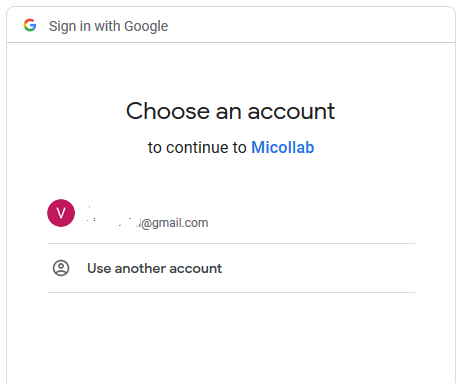Screen dimensions: 459x383
Task: Click the '@' symbol in the email address
Action: [147, 223]
